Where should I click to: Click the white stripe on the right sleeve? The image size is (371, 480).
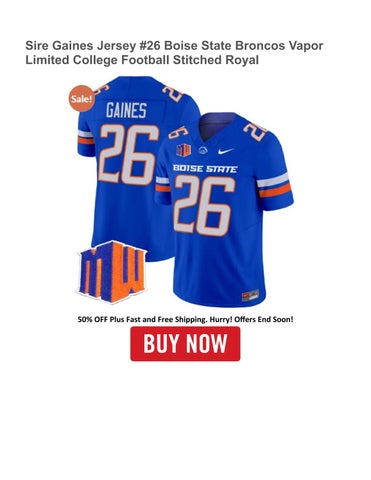pyautogui.click(x=273, y=180)
